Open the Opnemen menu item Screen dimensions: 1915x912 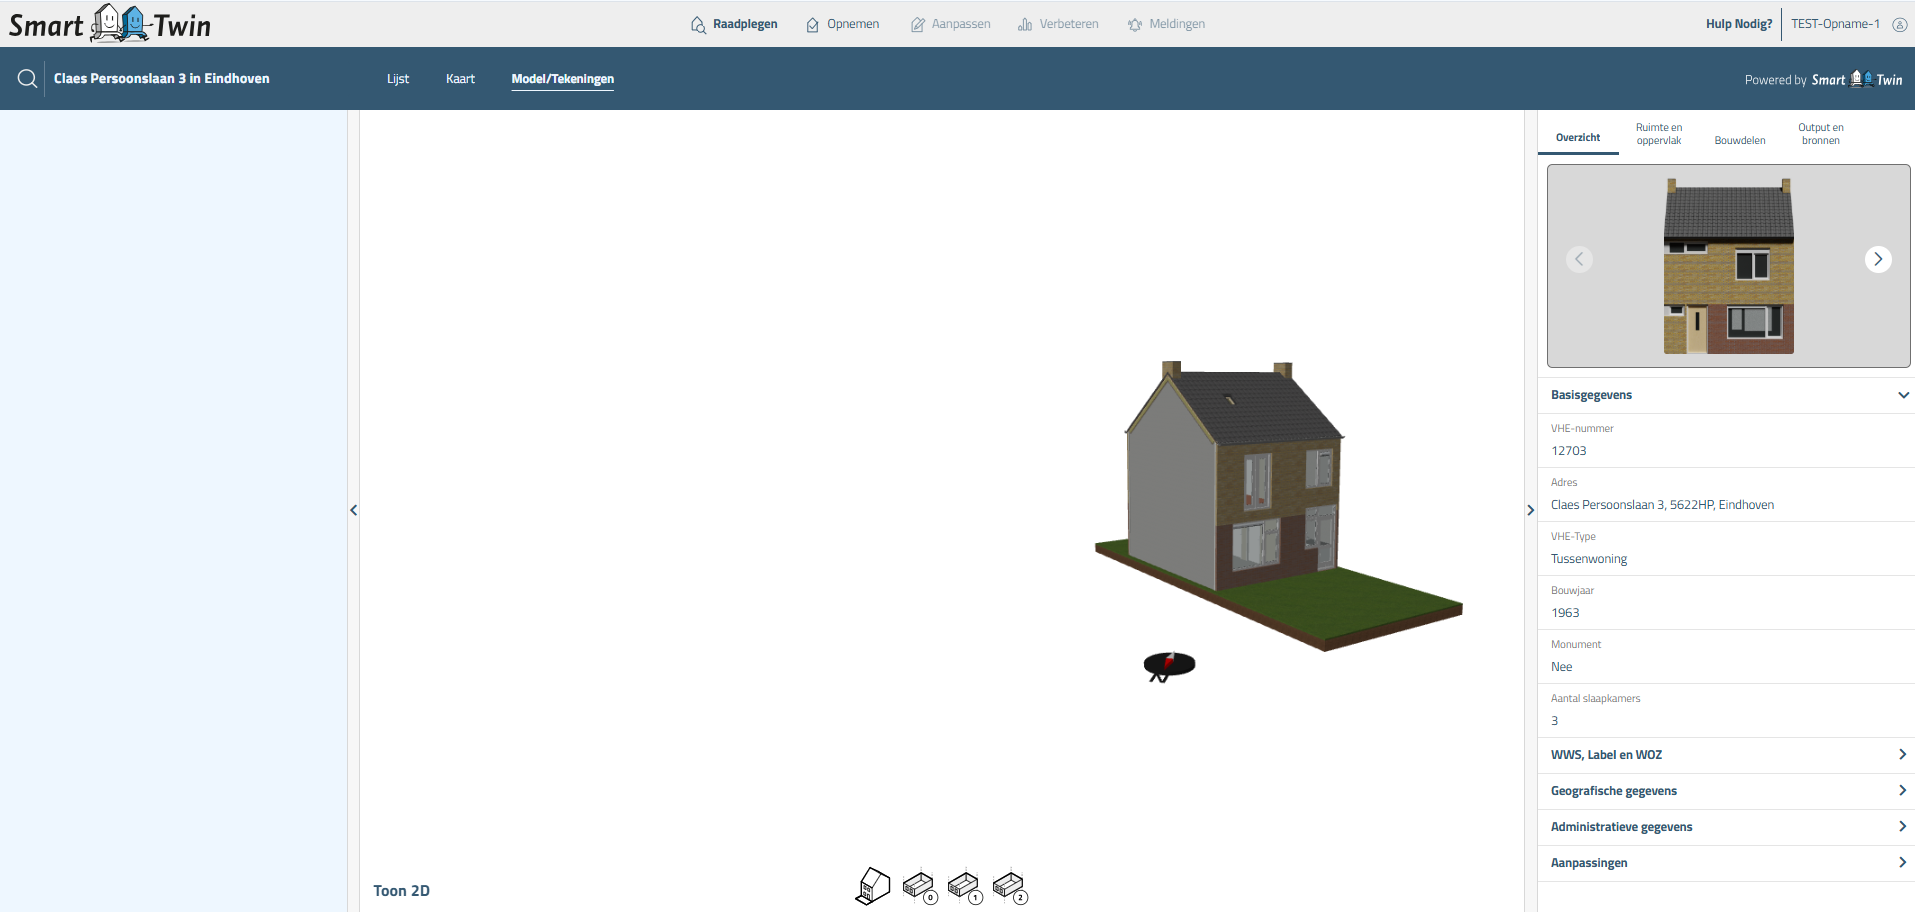(843, 24)
